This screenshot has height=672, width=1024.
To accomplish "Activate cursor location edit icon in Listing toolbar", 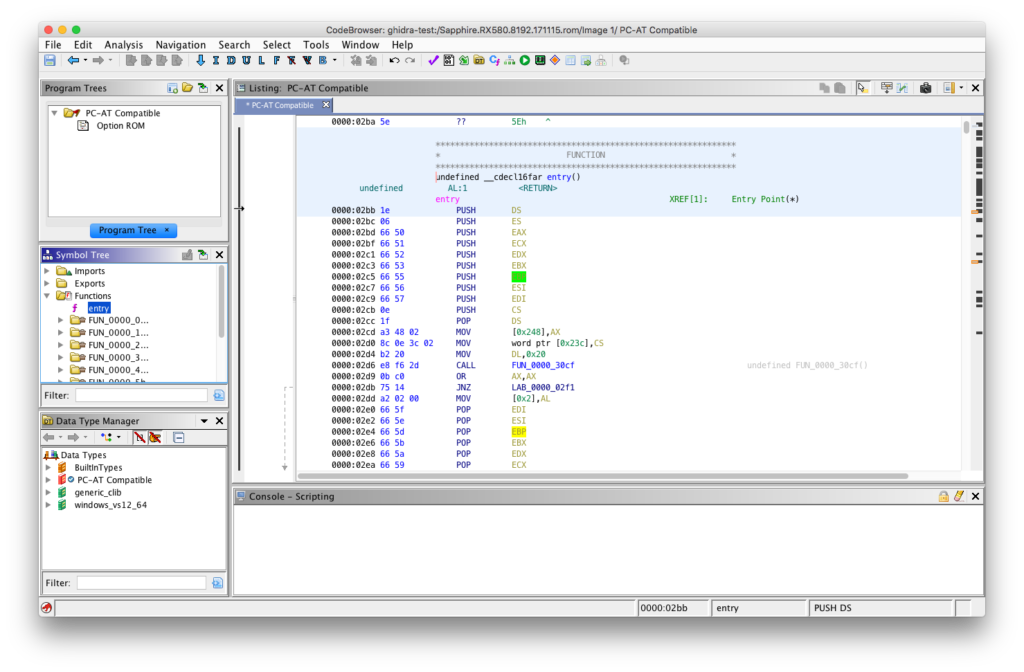I will coord(863,88).
